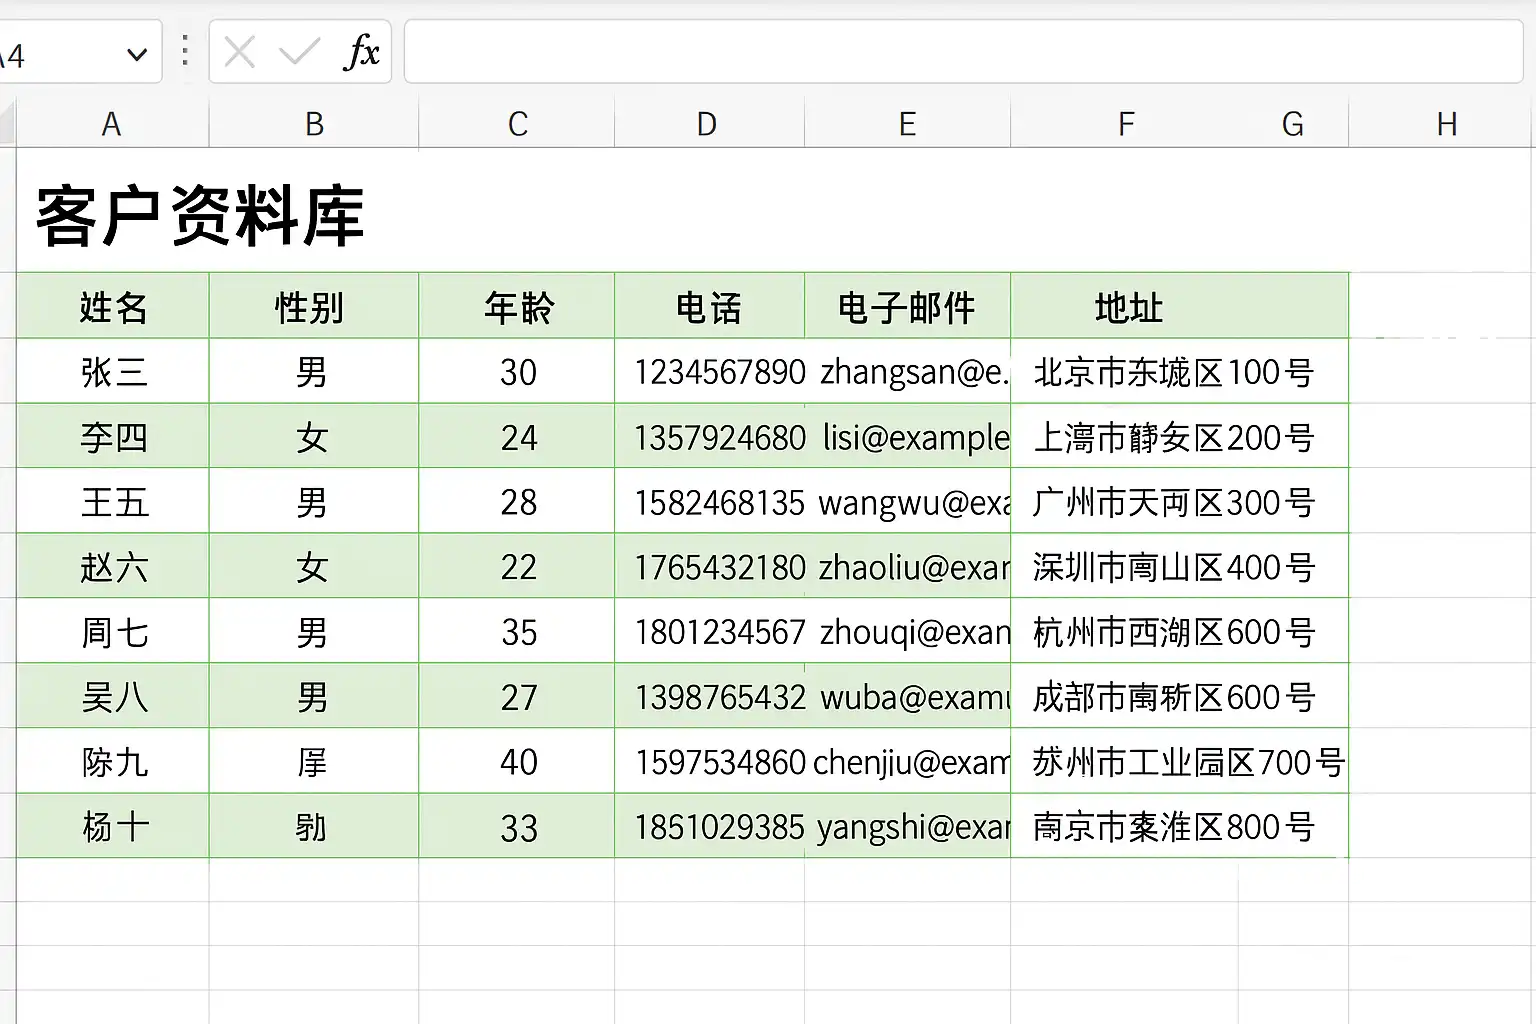1536x1024 pixels.
Task: Select age cell with value 35
Action: coord(517,632)
